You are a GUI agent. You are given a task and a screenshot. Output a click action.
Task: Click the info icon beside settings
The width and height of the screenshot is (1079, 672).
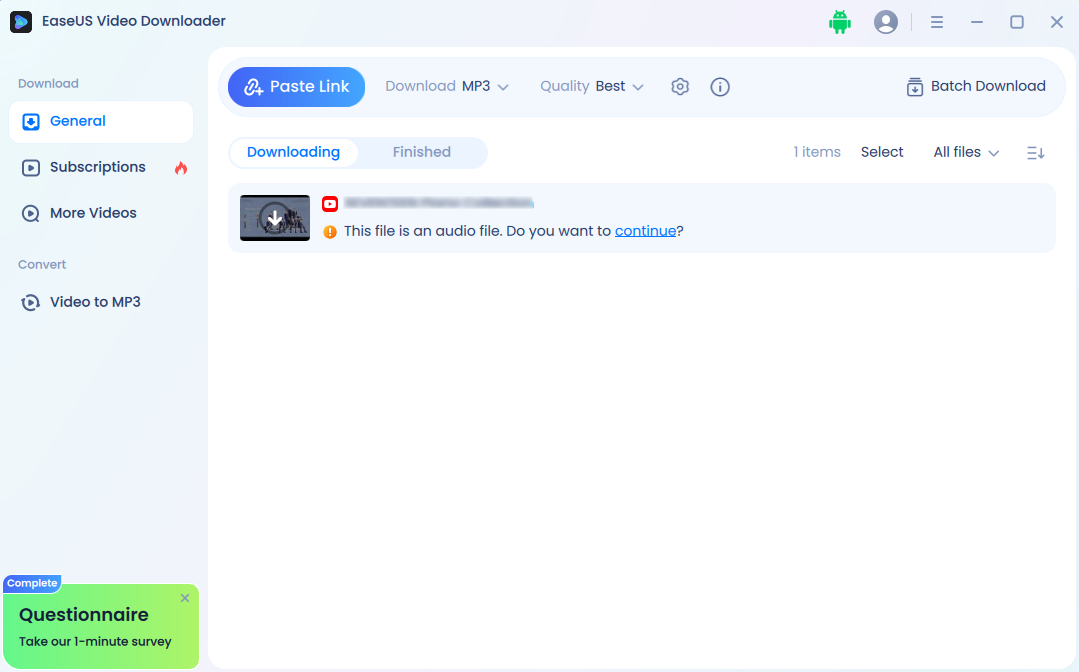click(720, 87)
